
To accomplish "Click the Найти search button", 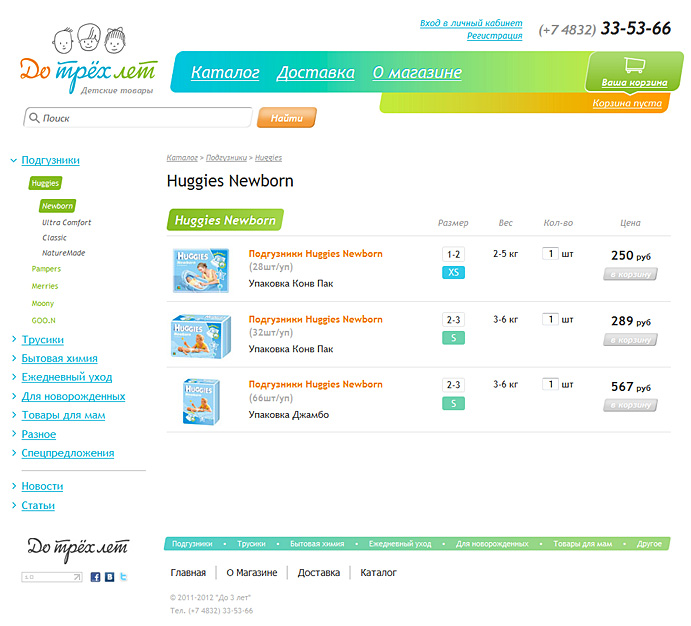I will (287, 118).
